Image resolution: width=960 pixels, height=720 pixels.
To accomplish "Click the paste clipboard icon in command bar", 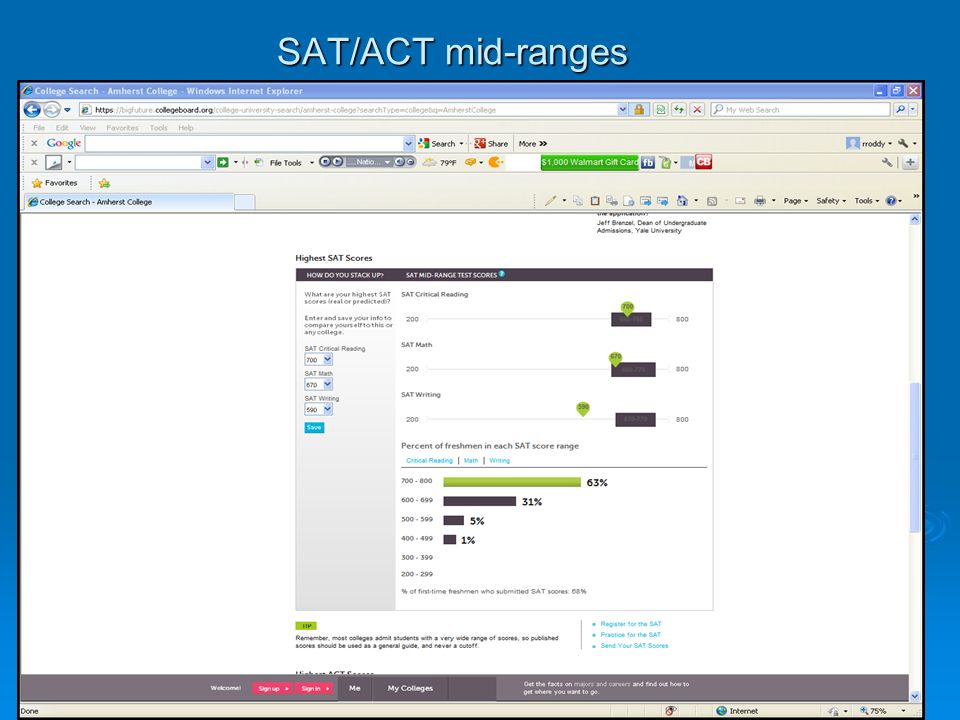I will (x=594, y=201).
